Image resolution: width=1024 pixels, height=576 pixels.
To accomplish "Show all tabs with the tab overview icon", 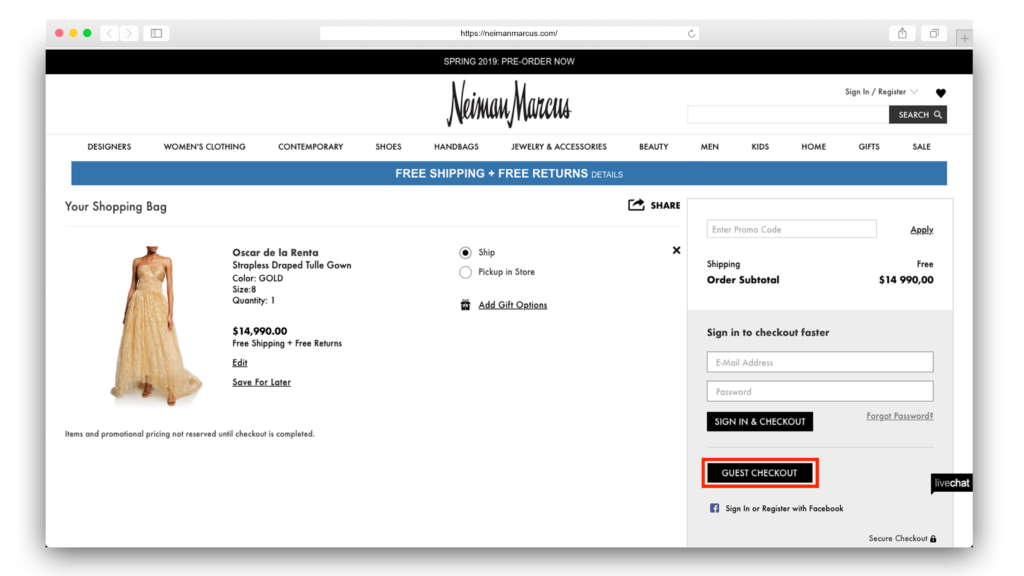I will click(x=934, y=33).
